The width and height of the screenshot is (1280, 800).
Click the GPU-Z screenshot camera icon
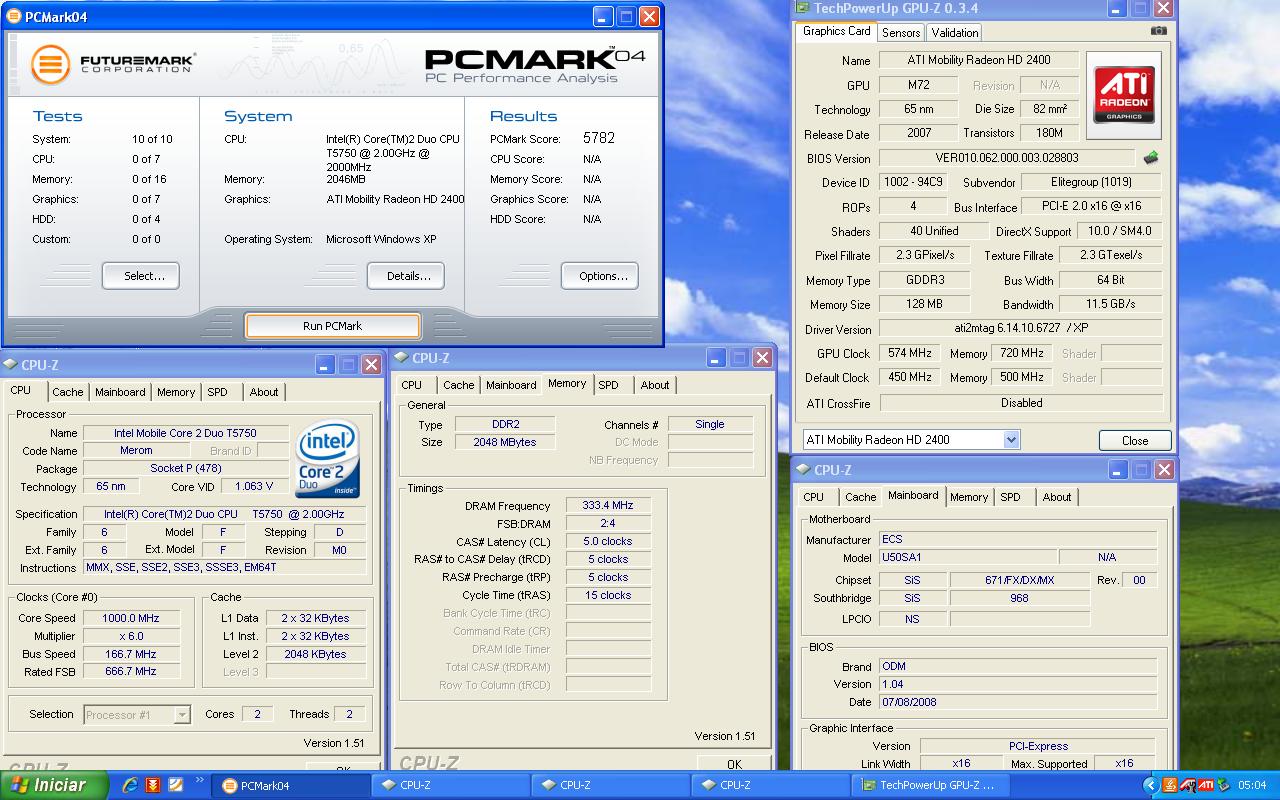coord(1158,31)
